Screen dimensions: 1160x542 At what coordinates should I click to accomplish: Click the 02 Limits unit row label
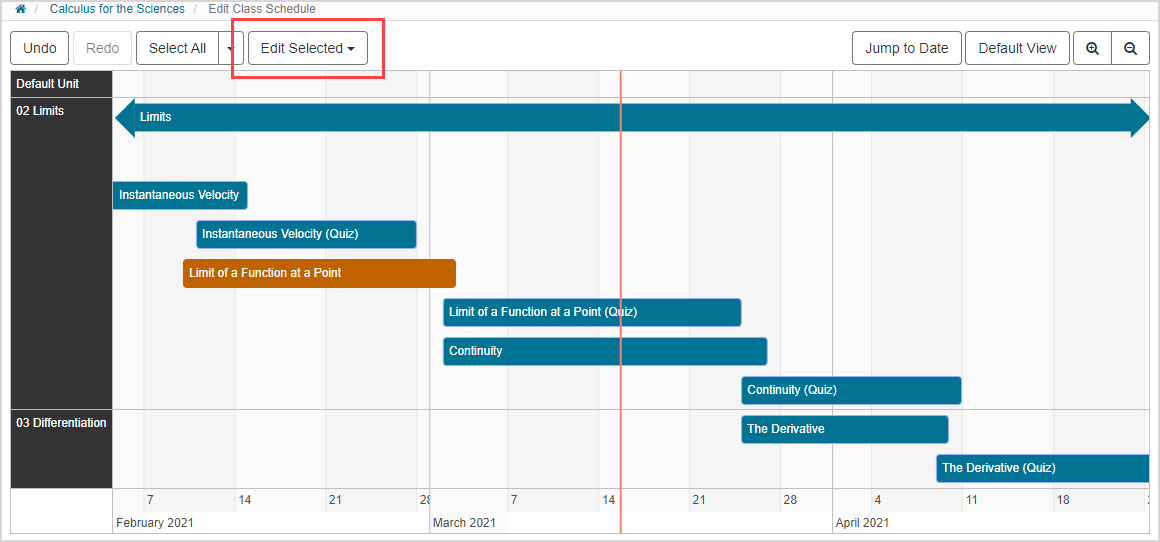tap(40, 111)
